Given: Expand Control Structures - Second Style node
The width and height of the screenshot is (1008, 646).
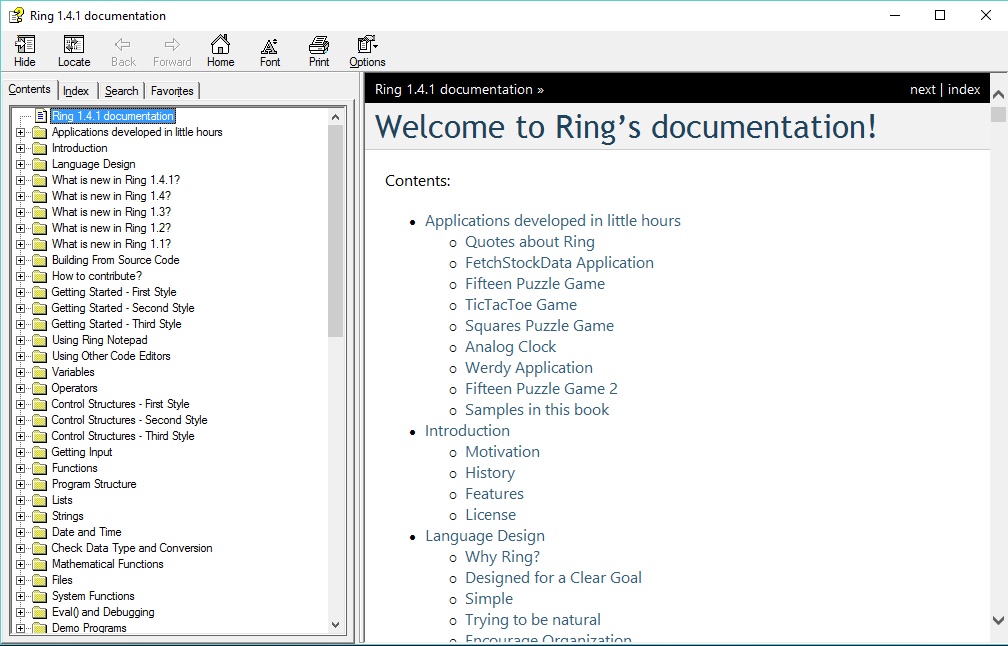Looking at the screenshot, I should coord(21,420).
